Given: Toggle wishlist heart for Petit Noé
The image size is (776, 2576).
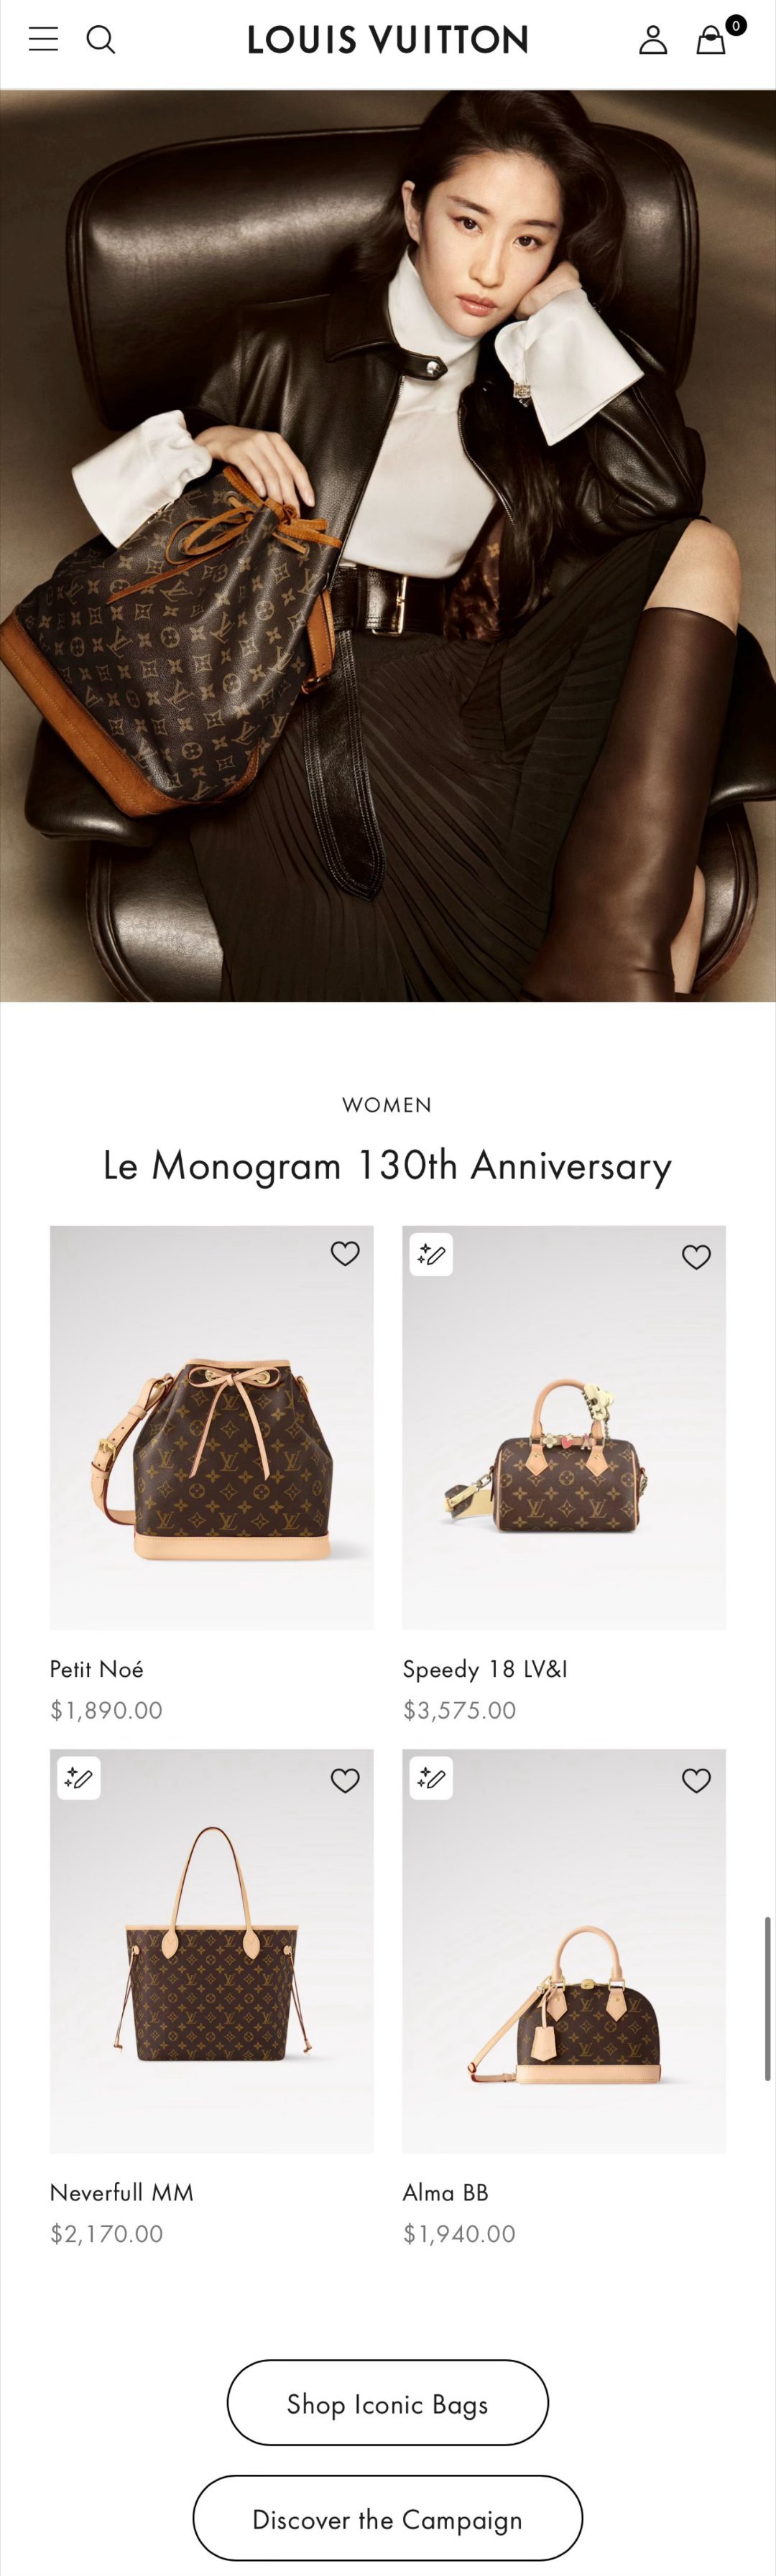Looking at the screenshot, I should tap(345, 1253).
